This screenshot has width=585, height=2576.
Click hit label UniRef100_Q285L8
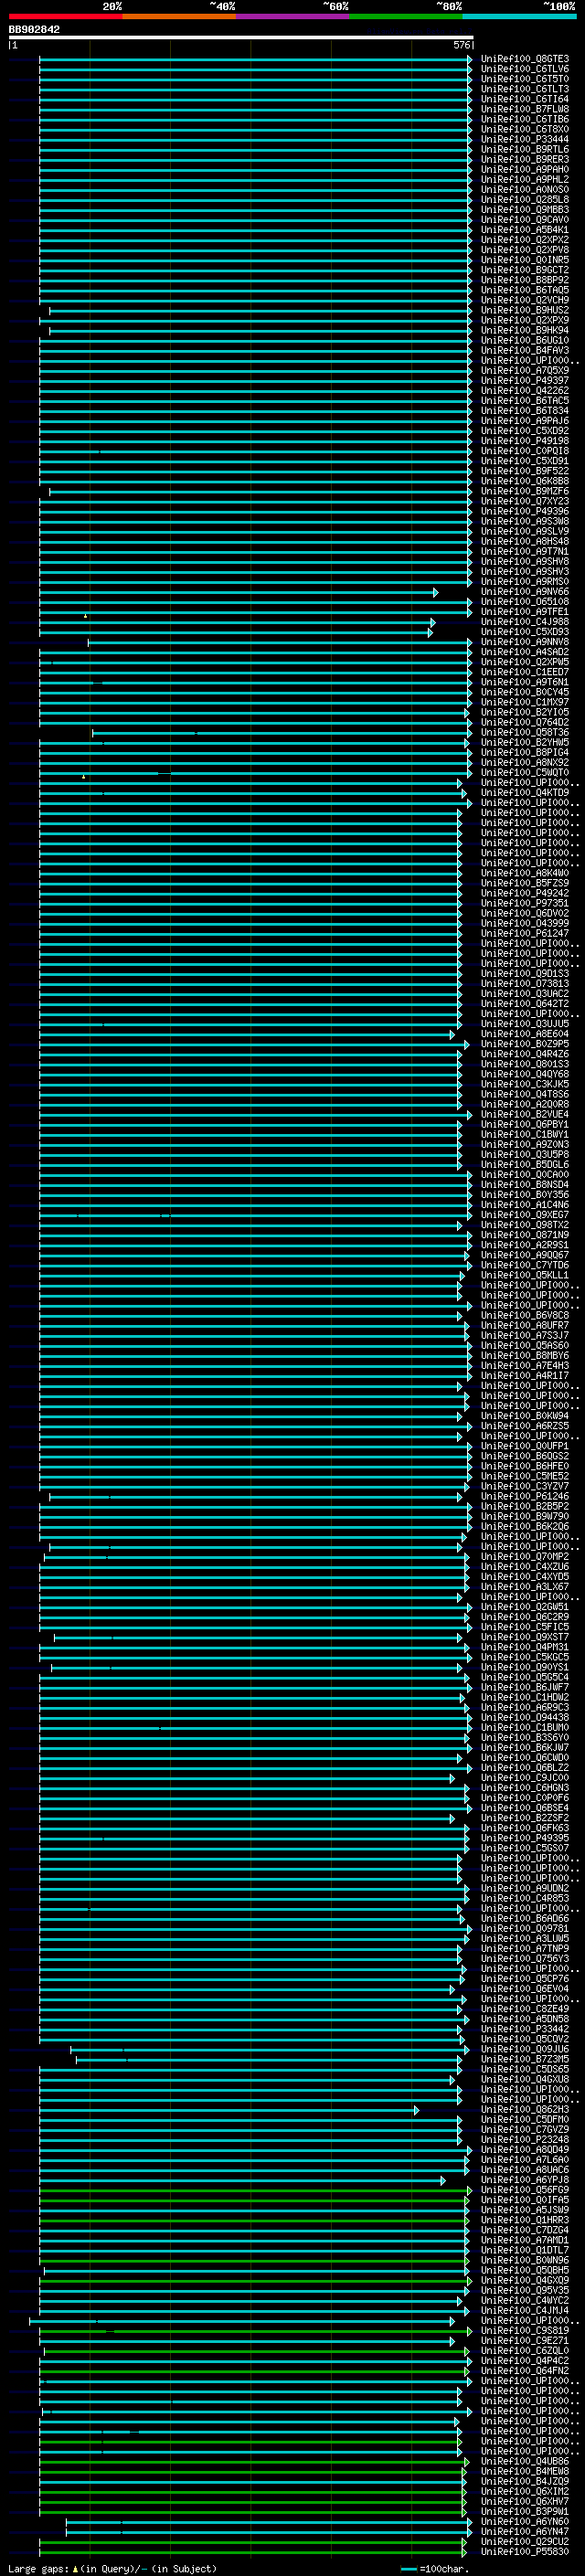click(524, 200)
